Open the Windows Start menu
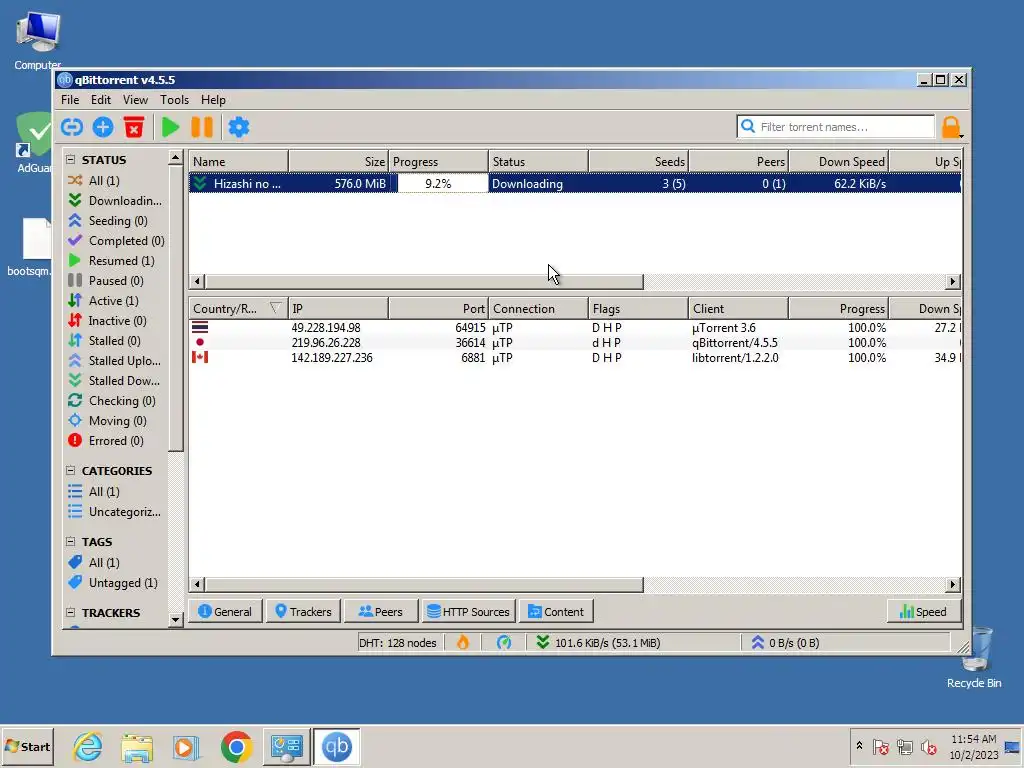The image size is (1024, 768). pos(27,746)
